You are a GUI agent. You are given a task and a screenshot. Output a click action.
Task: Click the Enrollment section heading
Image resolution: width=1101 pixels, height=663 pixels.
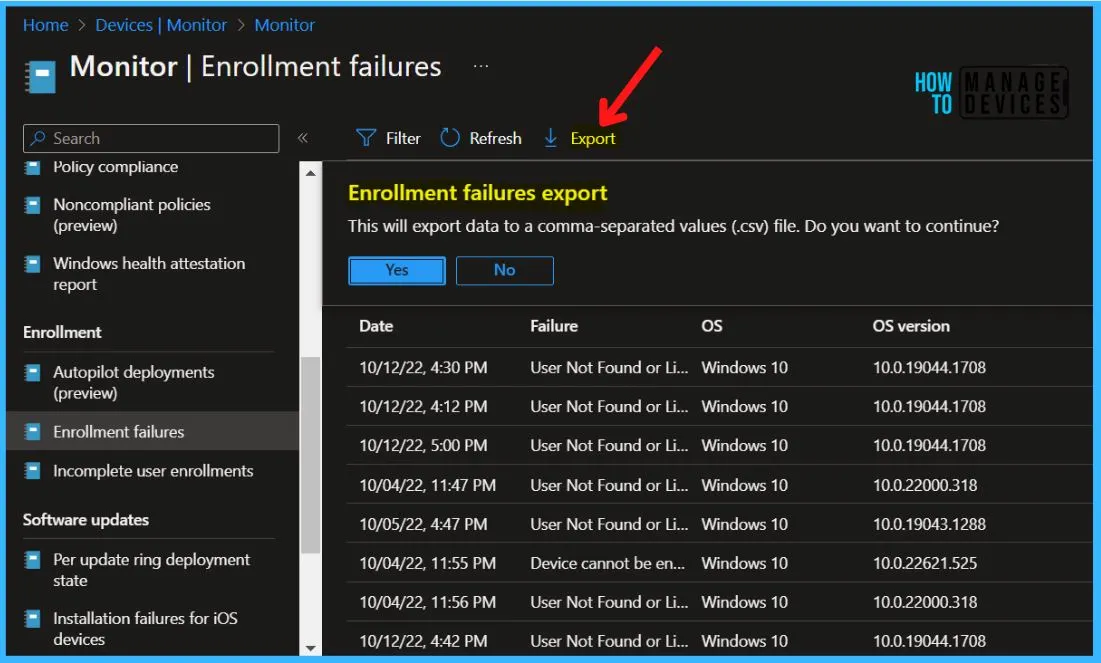(x=62, y=332)
